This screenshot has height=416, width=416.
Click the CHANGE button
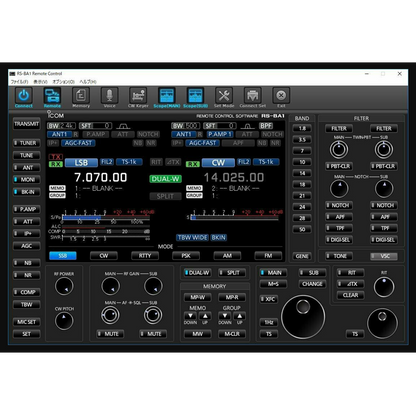coord(312,284)
